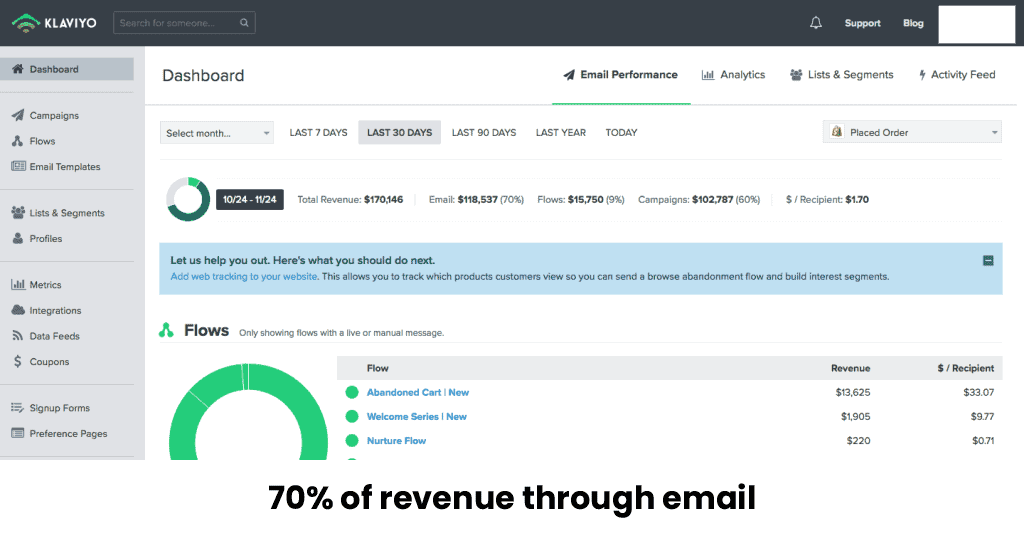Open Email Templates in sidebar
This screenshot has height=538, width=1024.
[x=65, y=166]
